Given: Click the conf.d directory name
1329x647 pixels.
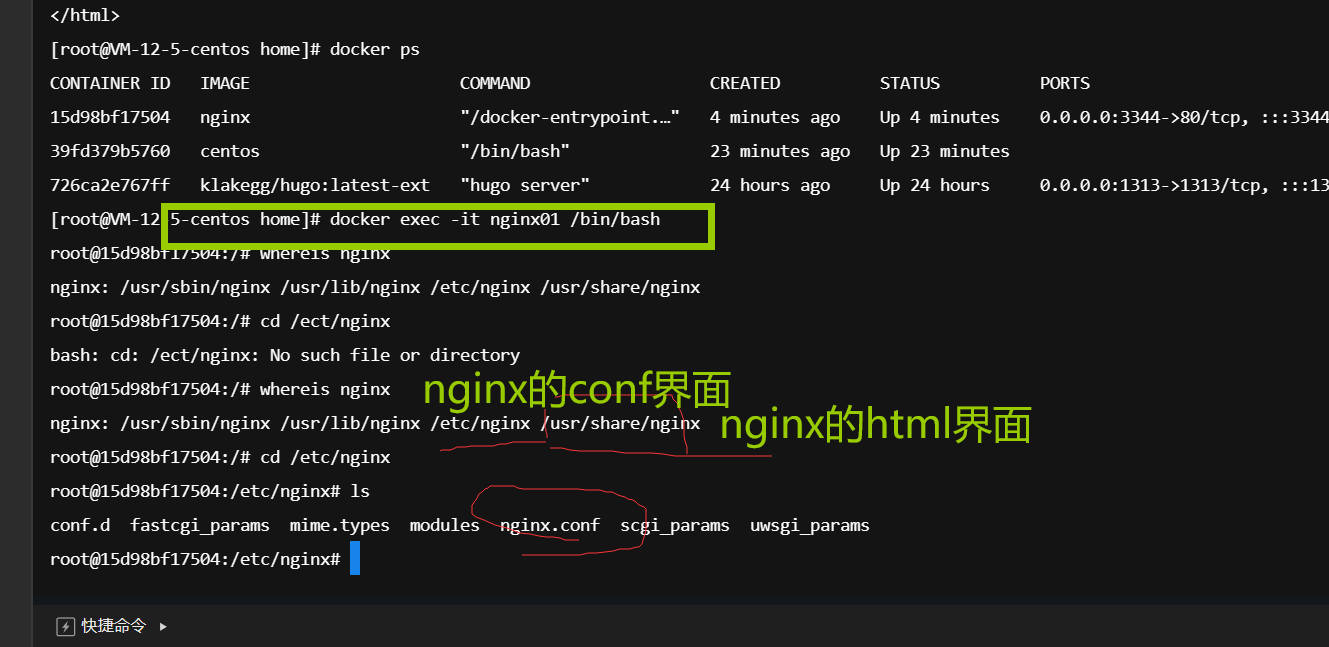Looking at the screenshot, I should tap(80, 525).
